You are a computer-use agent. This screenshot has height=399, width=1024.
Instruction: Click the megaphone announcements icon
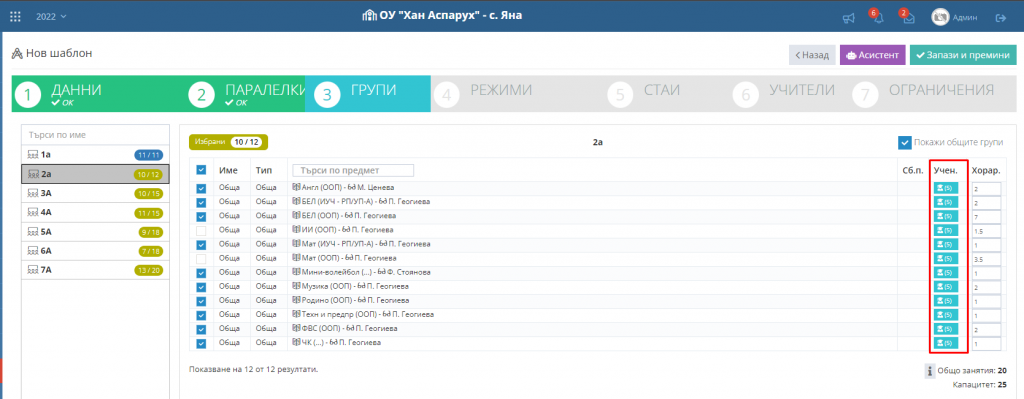(848, 18)
